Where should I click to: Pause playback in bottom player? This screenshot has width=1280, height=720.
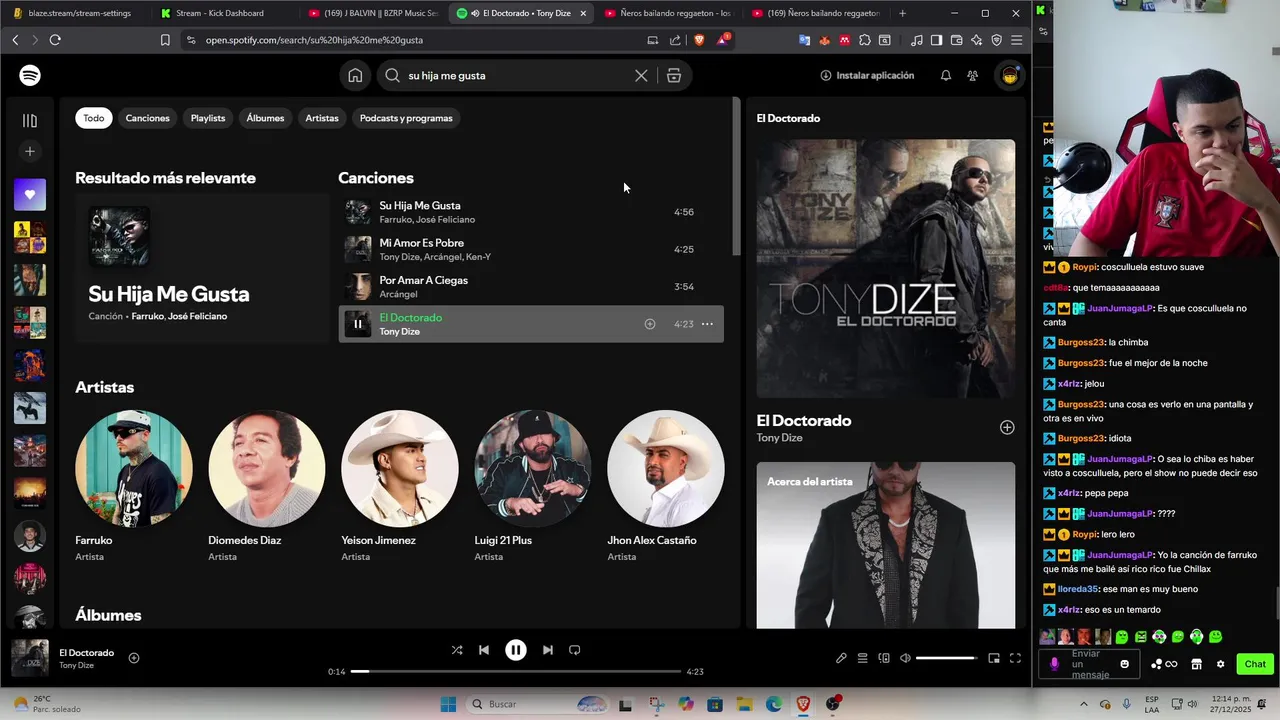[516, 650]
